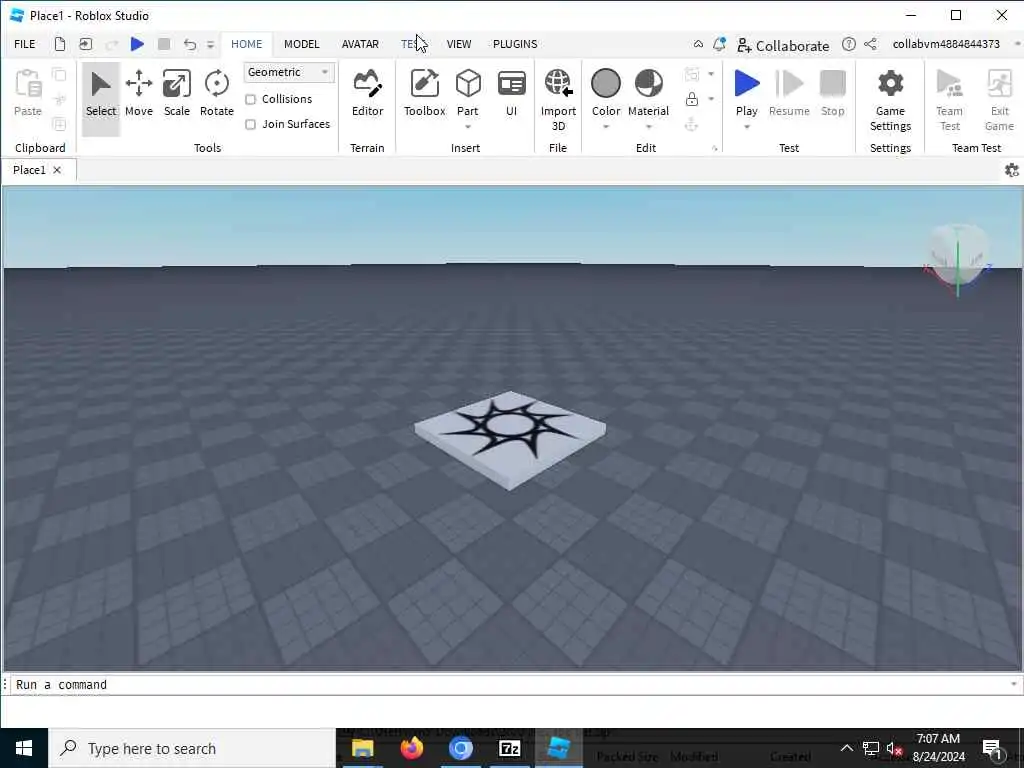Open the quick access customize dropdown

point(210,44)
